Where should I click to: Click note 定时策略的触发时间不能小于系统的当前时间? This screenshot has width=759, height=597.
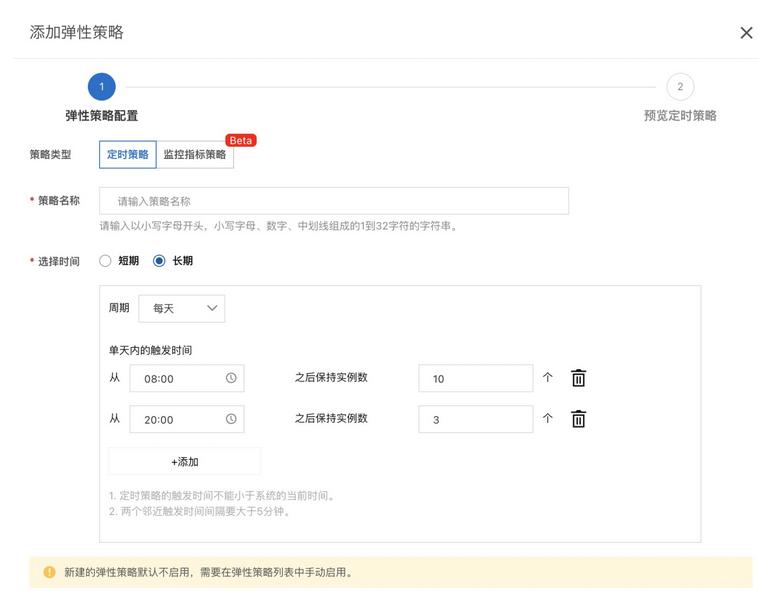coord(222,496)
